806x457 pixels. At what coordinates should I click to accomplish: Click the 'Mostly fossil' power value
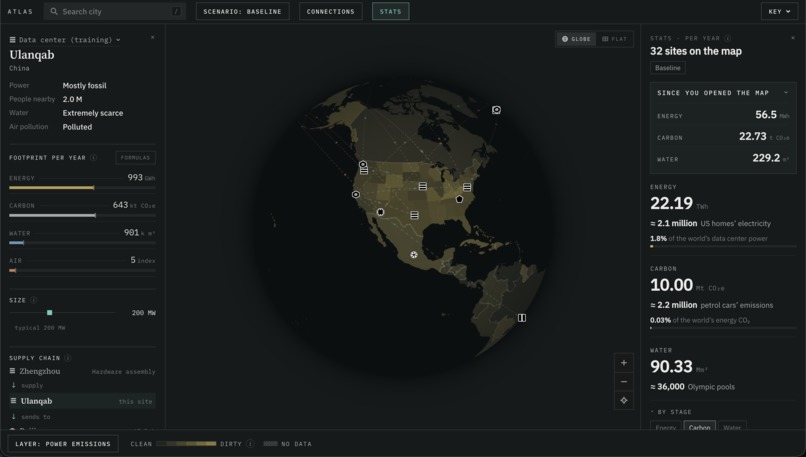click(x=84, y=85)
